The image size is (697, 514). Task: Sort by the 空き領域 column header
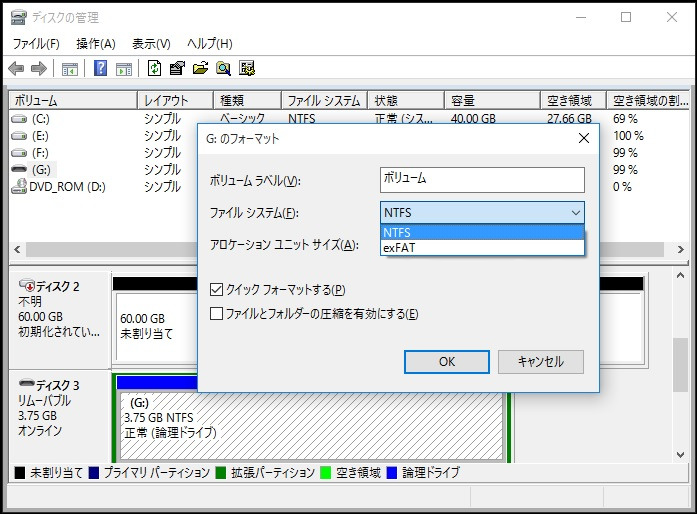point(574,100)
